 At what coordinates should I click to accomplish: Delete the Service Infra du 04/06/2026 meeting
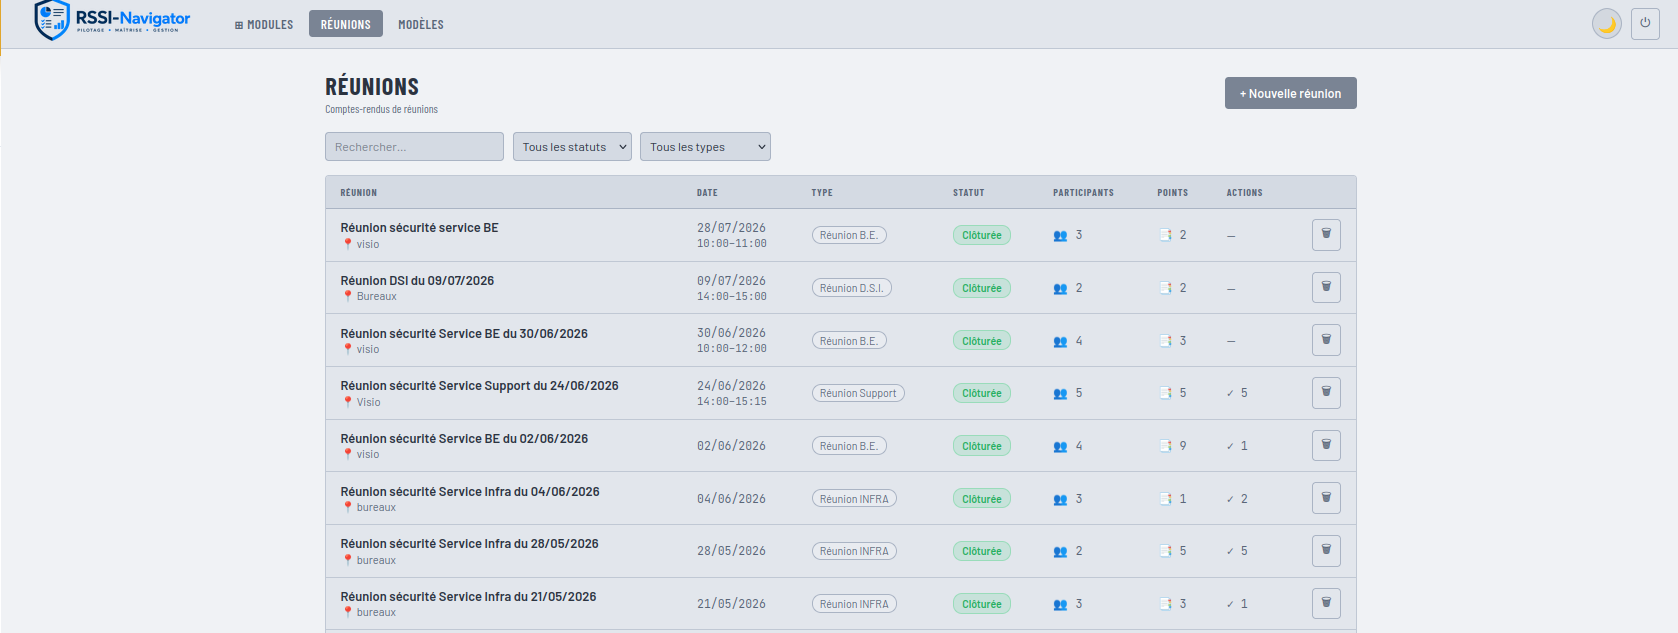coord(1326,498)
